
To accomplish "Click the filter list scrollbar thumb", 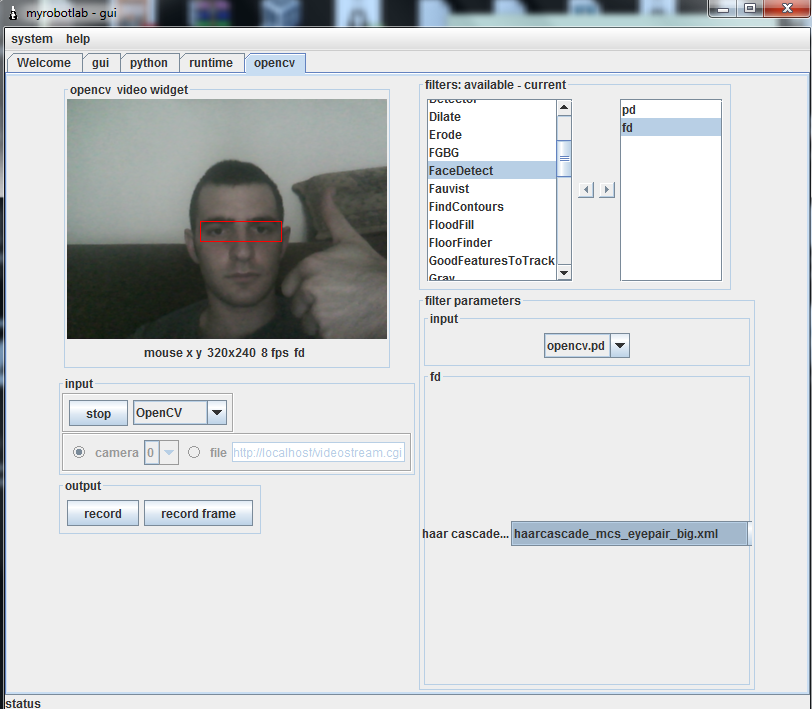I will (564, 158).
